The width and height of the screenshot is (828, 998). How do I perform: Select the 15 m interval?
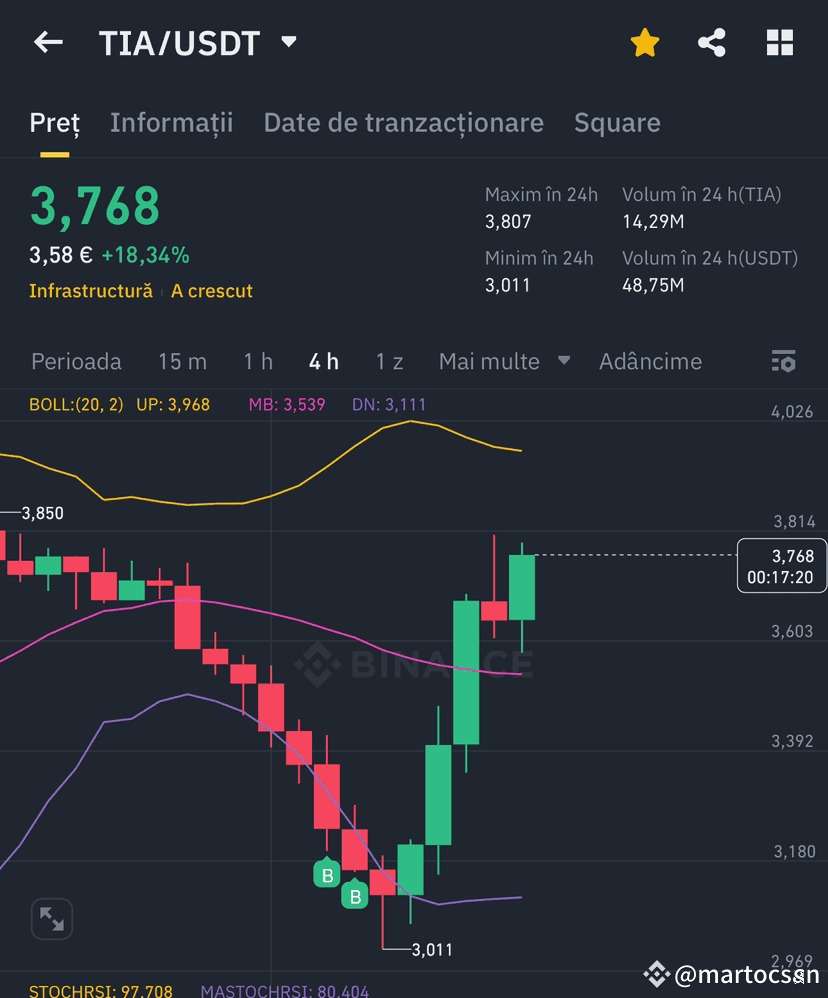182,362
